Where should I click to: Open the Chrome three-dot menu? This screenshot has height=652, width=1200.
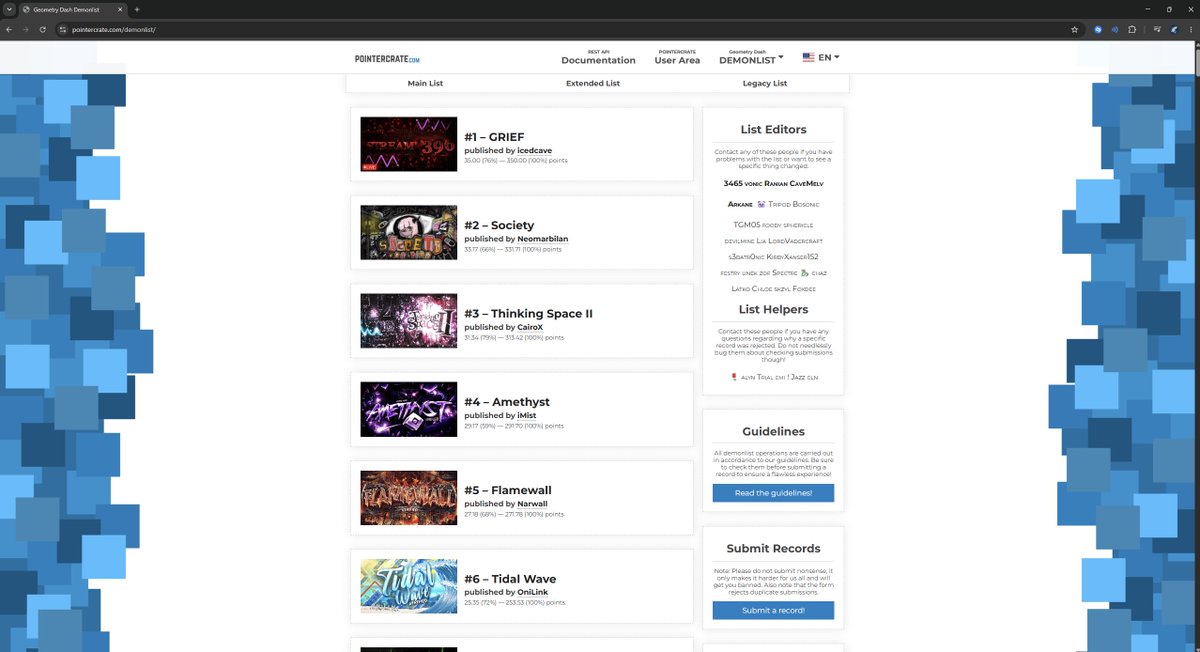click(x=1190, y=30)
